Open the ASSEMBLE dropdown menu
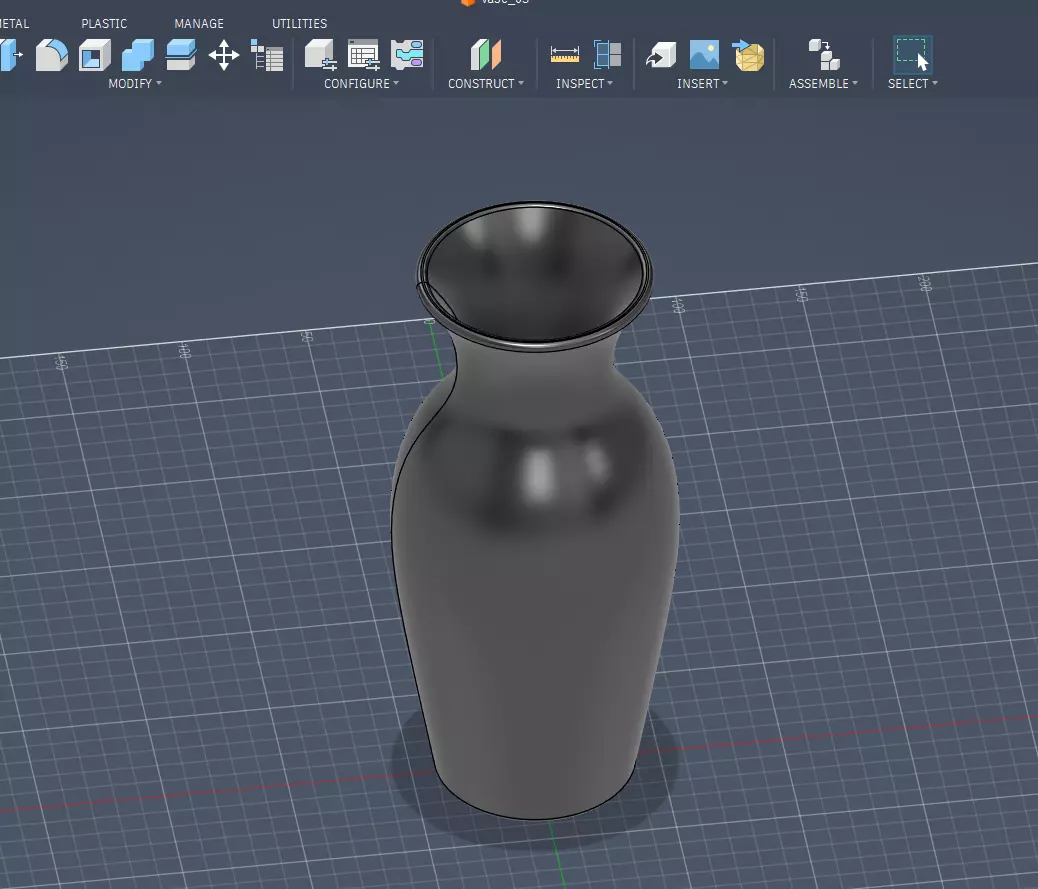The image size is (1038, 889). coord(823,83)
